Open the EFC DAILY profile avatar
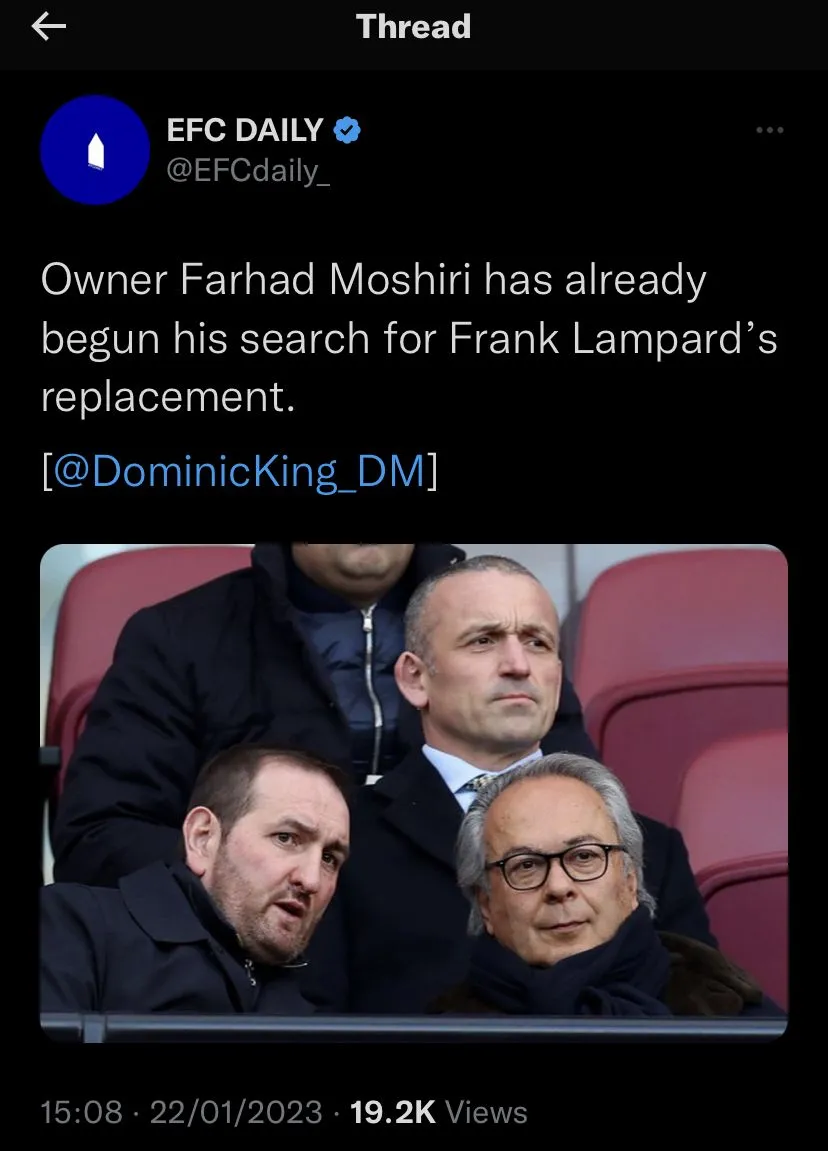This screenshot has width=828, height=1151. pos(95,150)
